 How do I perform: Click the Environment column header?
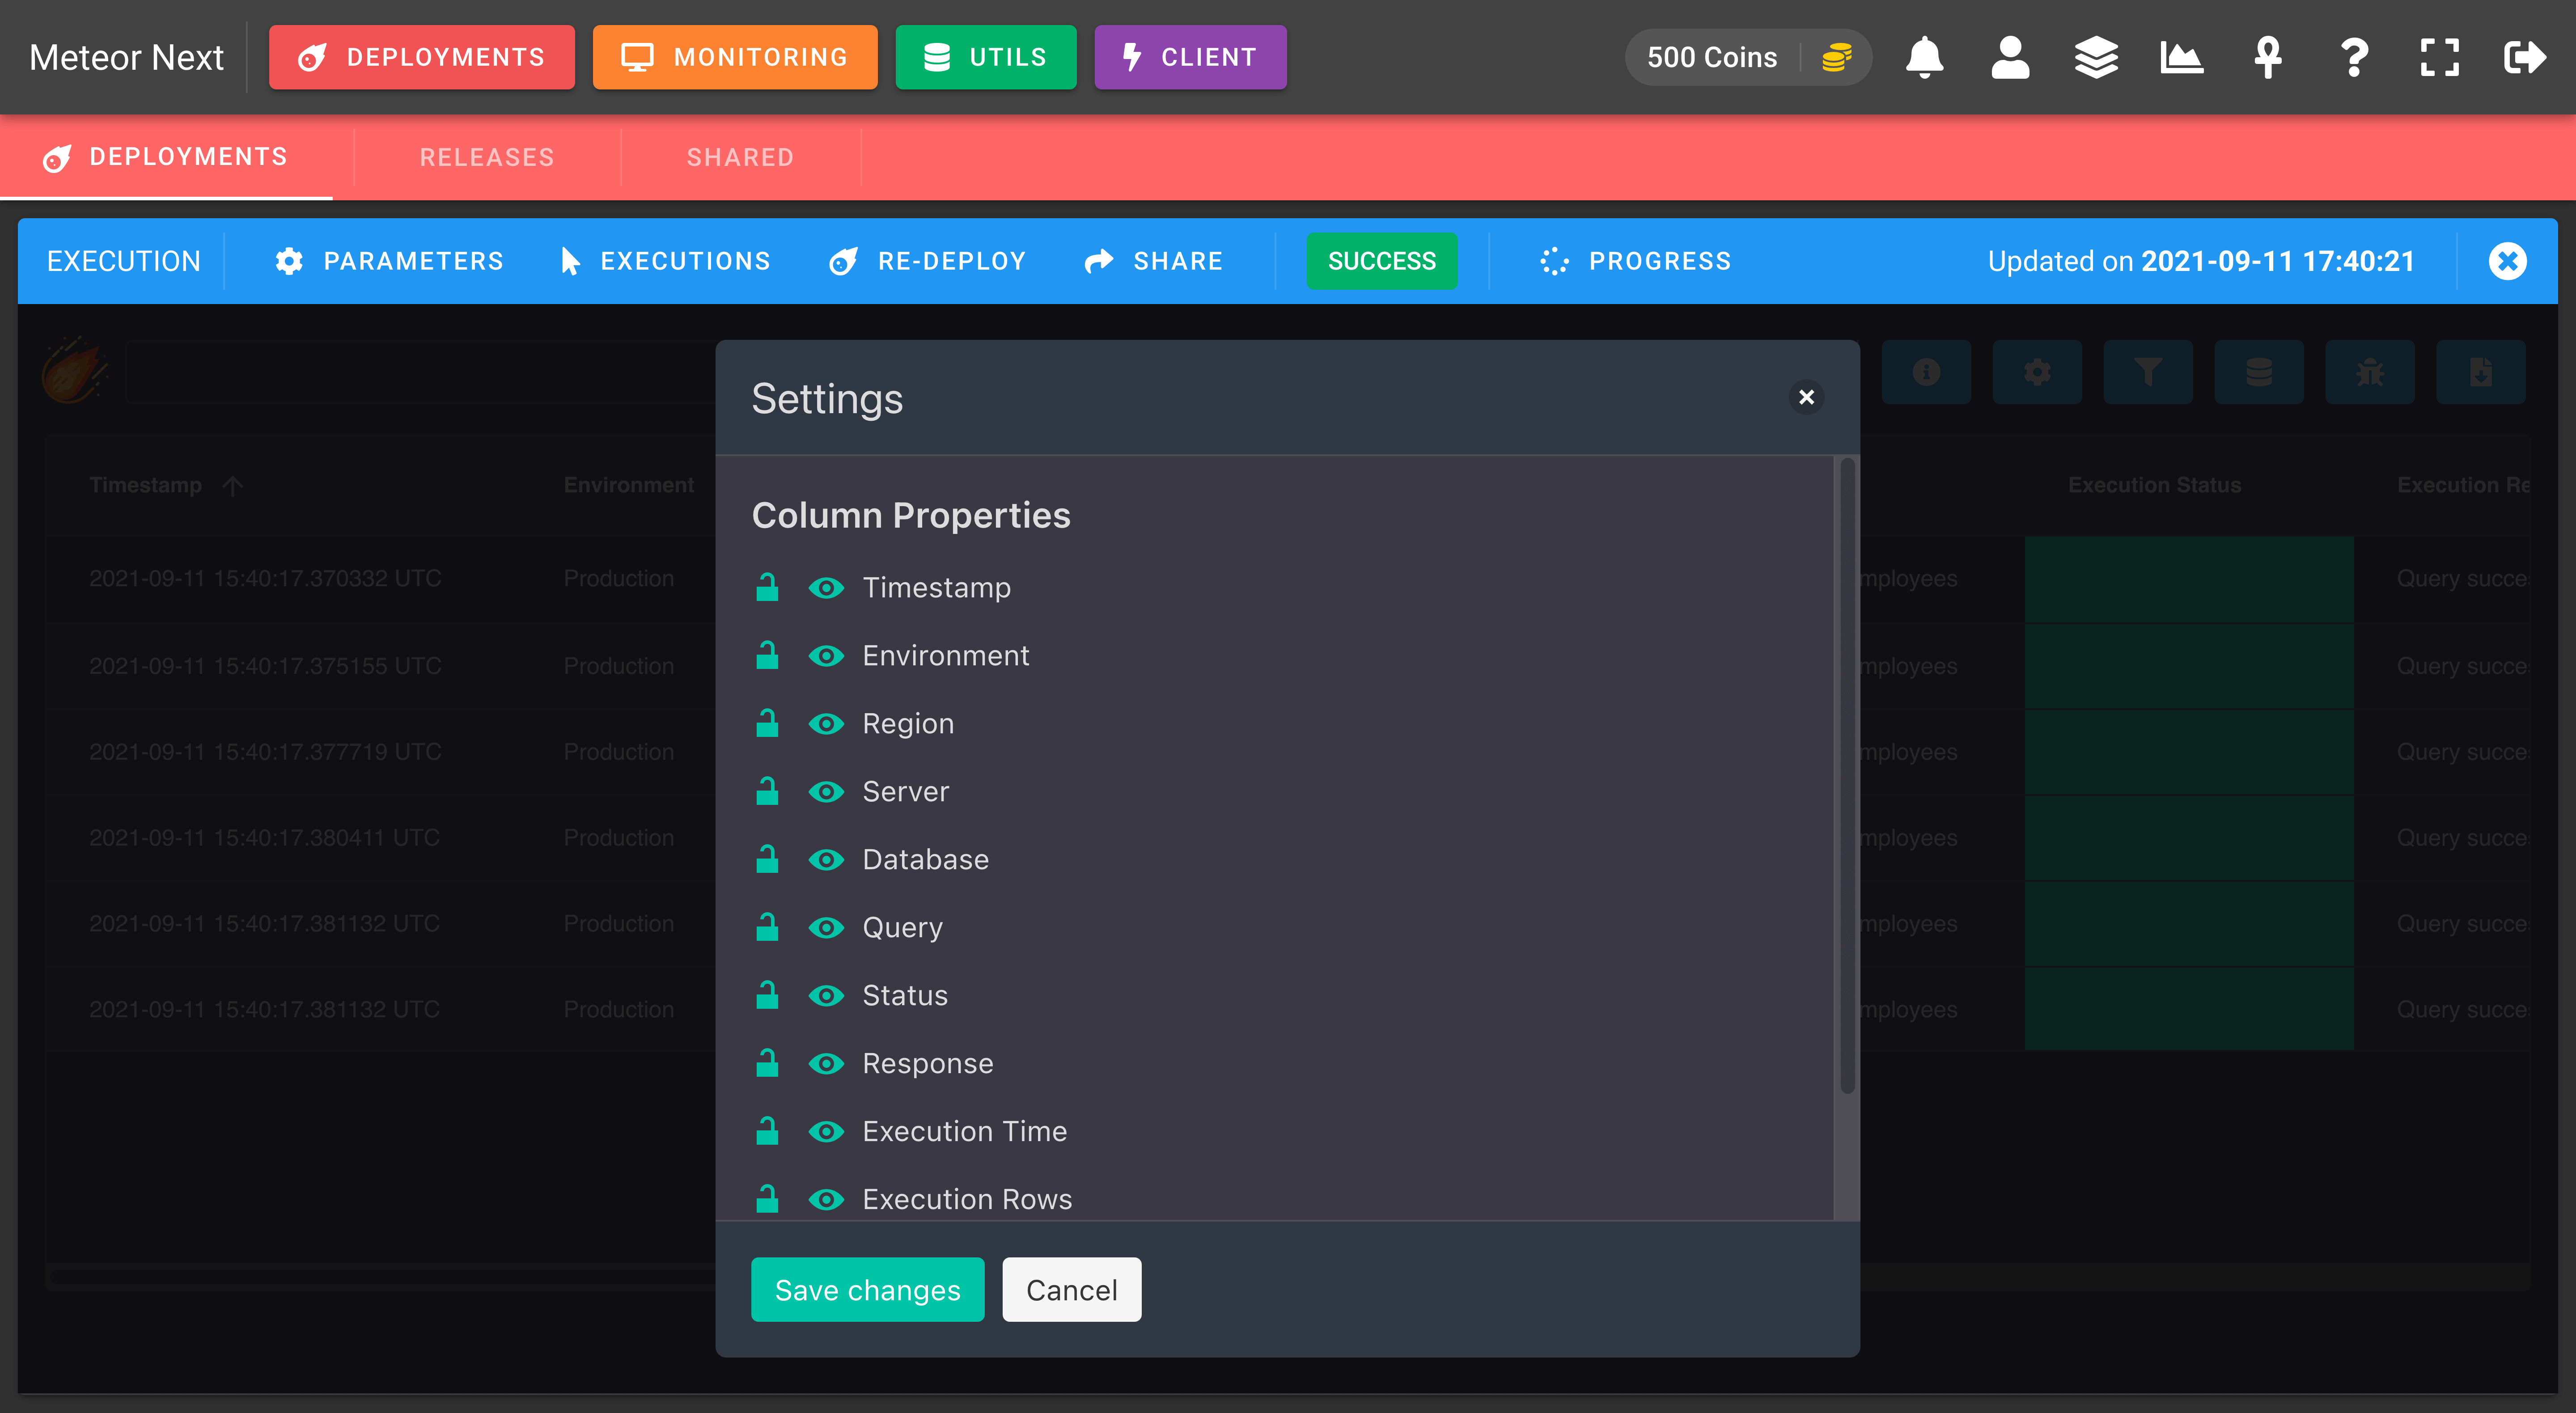click(x=629, y=485)
